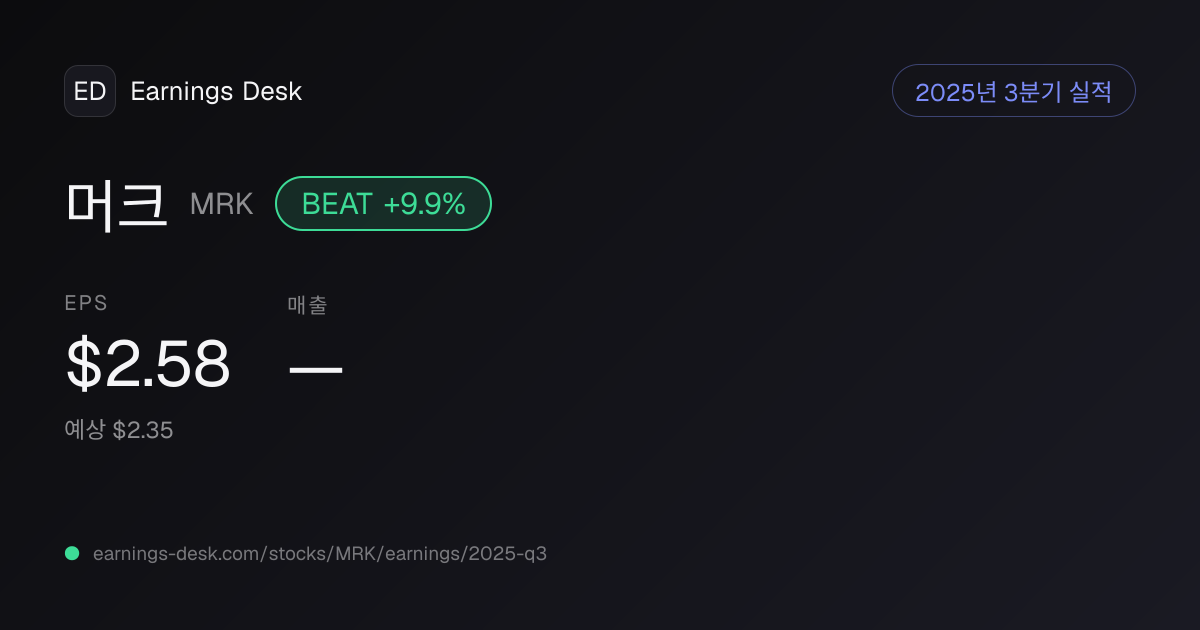Click the ED logo icon

(90, 91)
